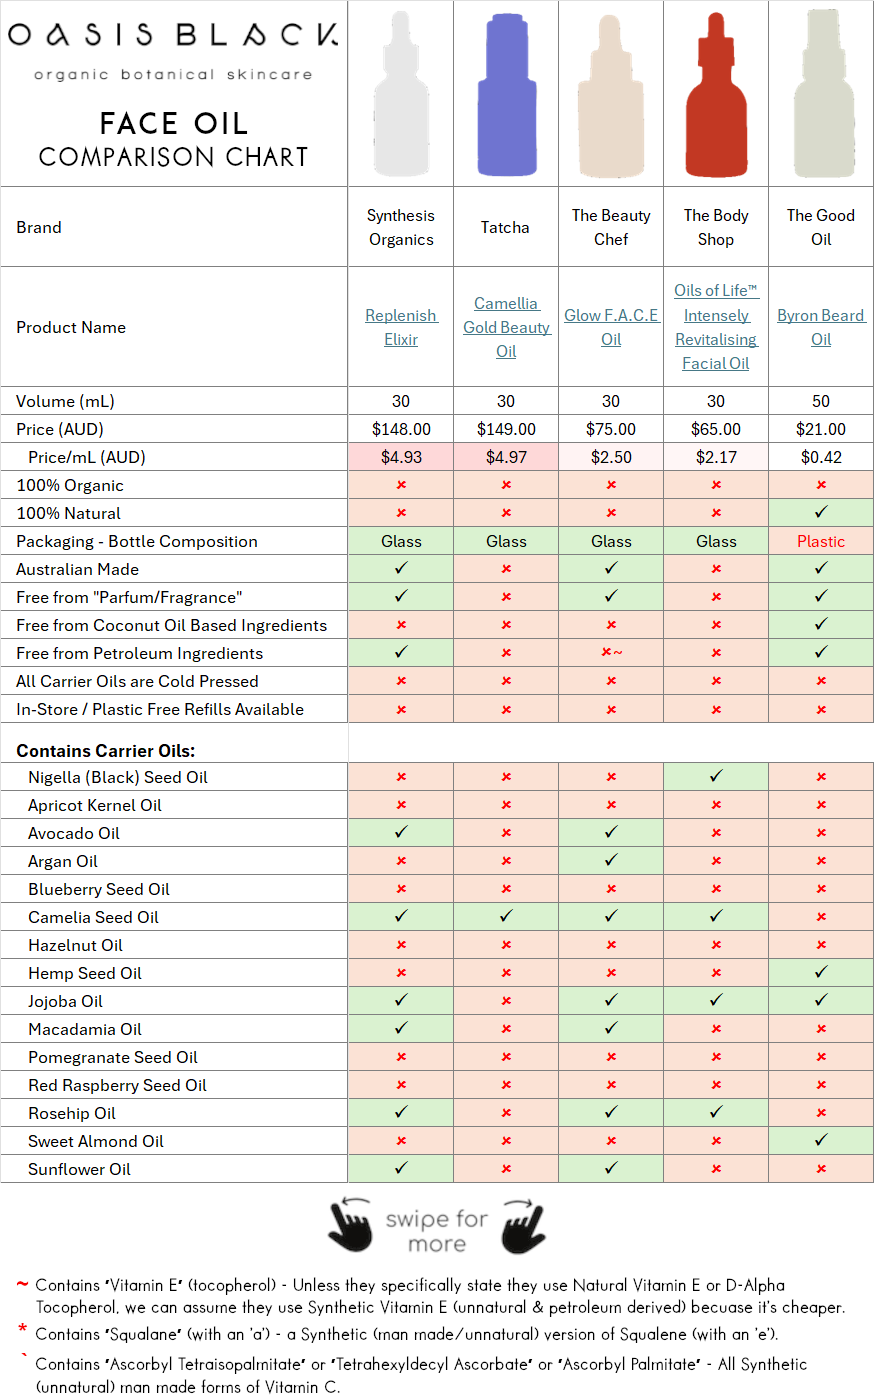Viewport: 874px width, 1400px height.
Task: Click The Body Shop red bottle image
Action: [716, 94]
